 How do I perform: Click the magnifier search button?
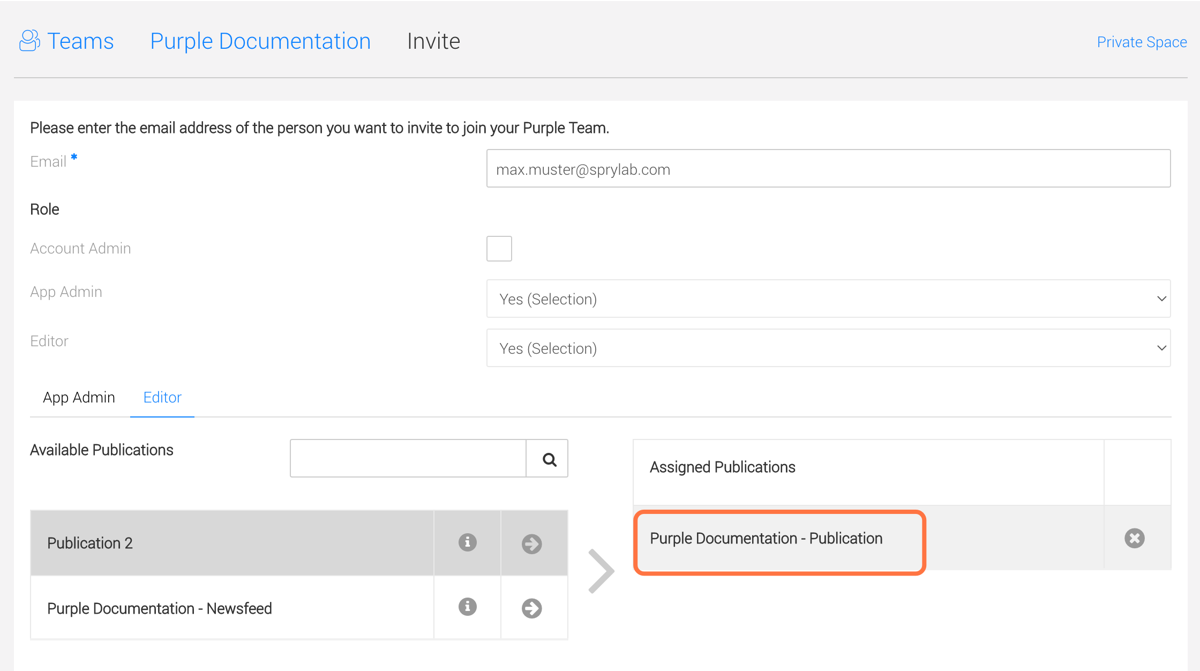pos(548,459)
